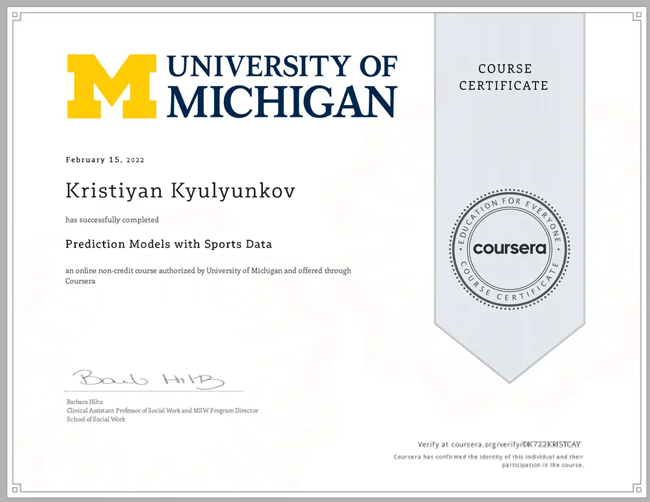Click the Coursera course certificate seal

509,249
